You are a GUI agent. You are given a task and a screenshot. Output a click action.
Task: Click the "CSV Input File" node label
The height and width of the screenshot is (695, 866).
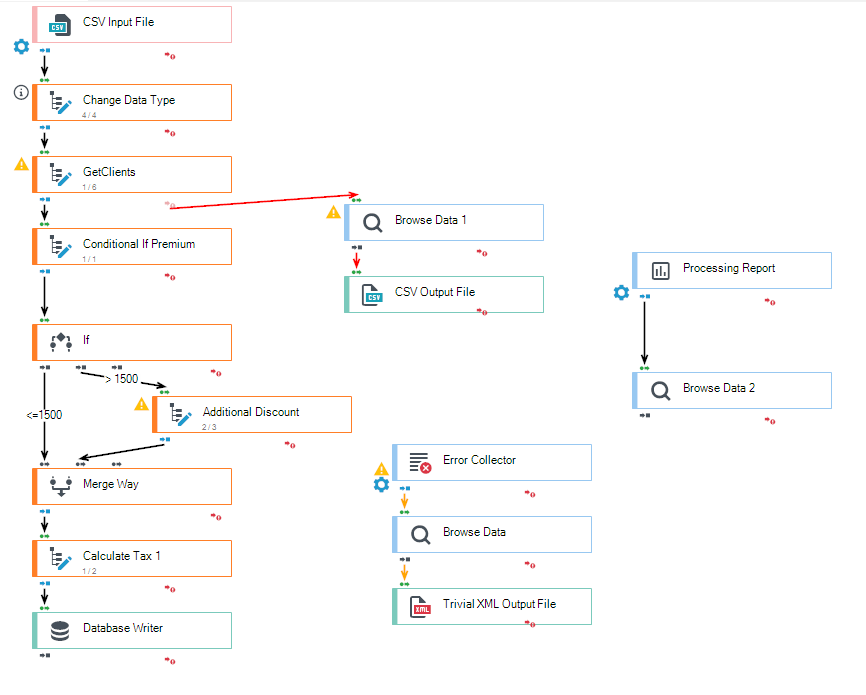pyautogui.click(x=119, y=22)
